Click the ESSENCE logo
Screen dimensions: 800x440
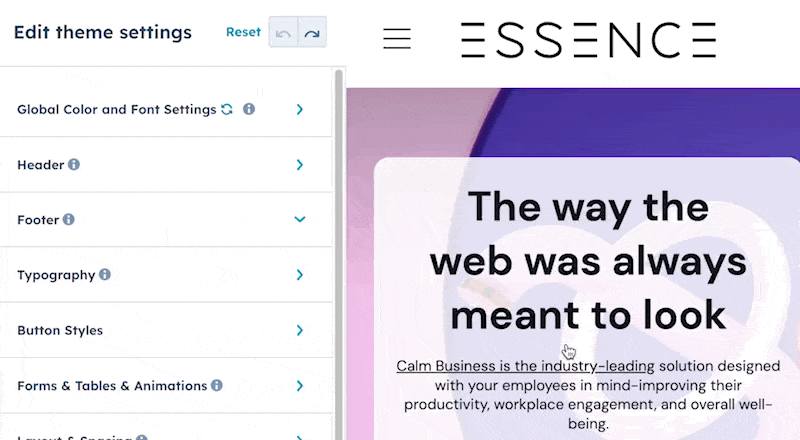[589, 40]
